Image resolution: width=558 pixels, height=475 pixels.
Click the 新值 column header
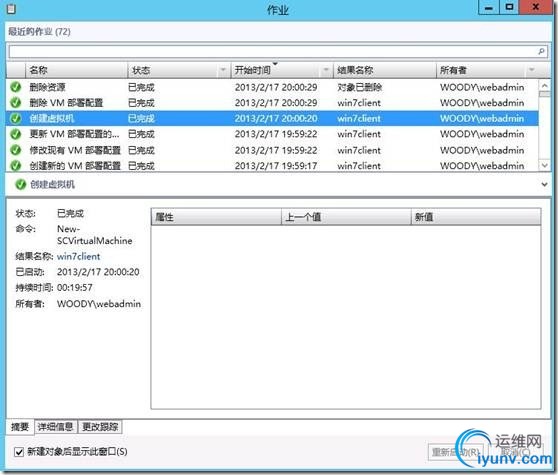476,217
